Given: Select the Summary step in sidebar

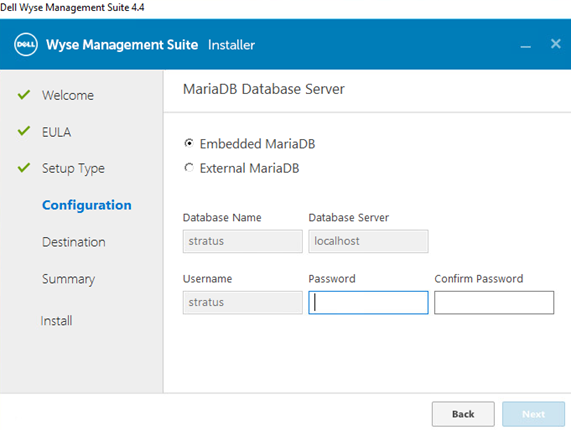Looking at the screenshot, I should tap(68, 279).
